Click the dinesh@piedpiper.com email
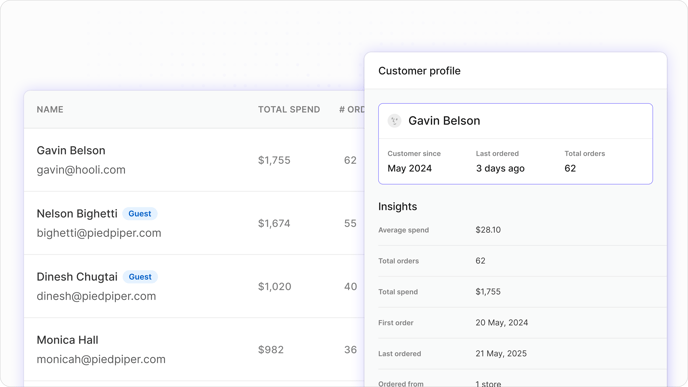Image resolution: width=688 pixels, height=387 pixels. [96, 296]
